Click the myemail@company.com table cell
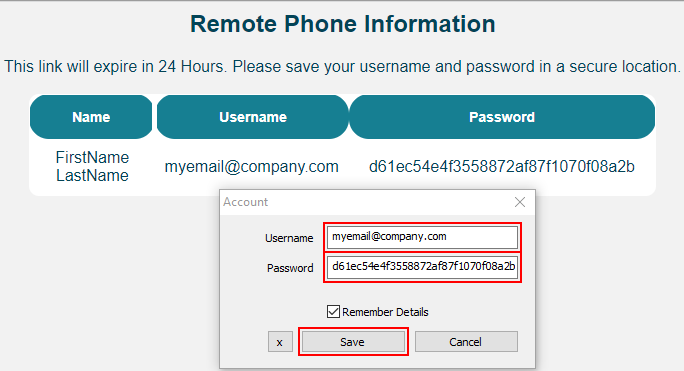The image size is (684, 371). (x=252, y=166)
